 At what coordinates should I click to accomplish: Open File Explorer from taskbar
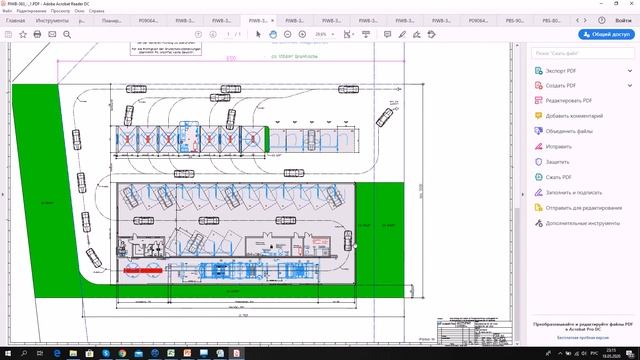click(73, 353)
